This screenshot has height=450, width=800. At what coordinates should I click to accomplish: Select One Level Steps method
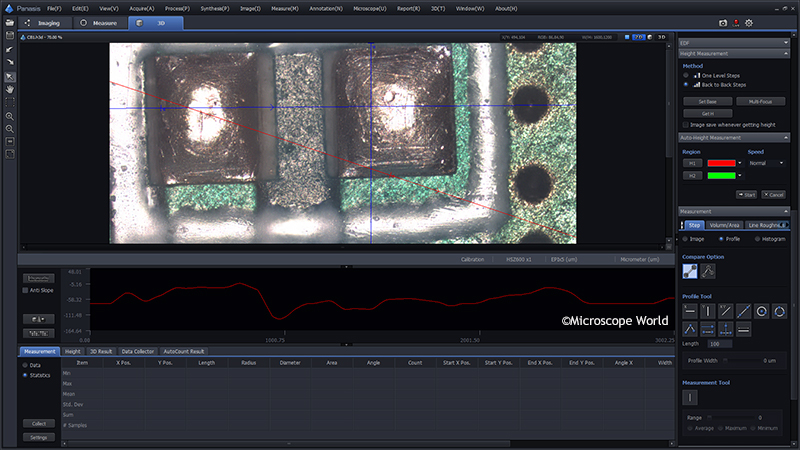tap(686, 76)
